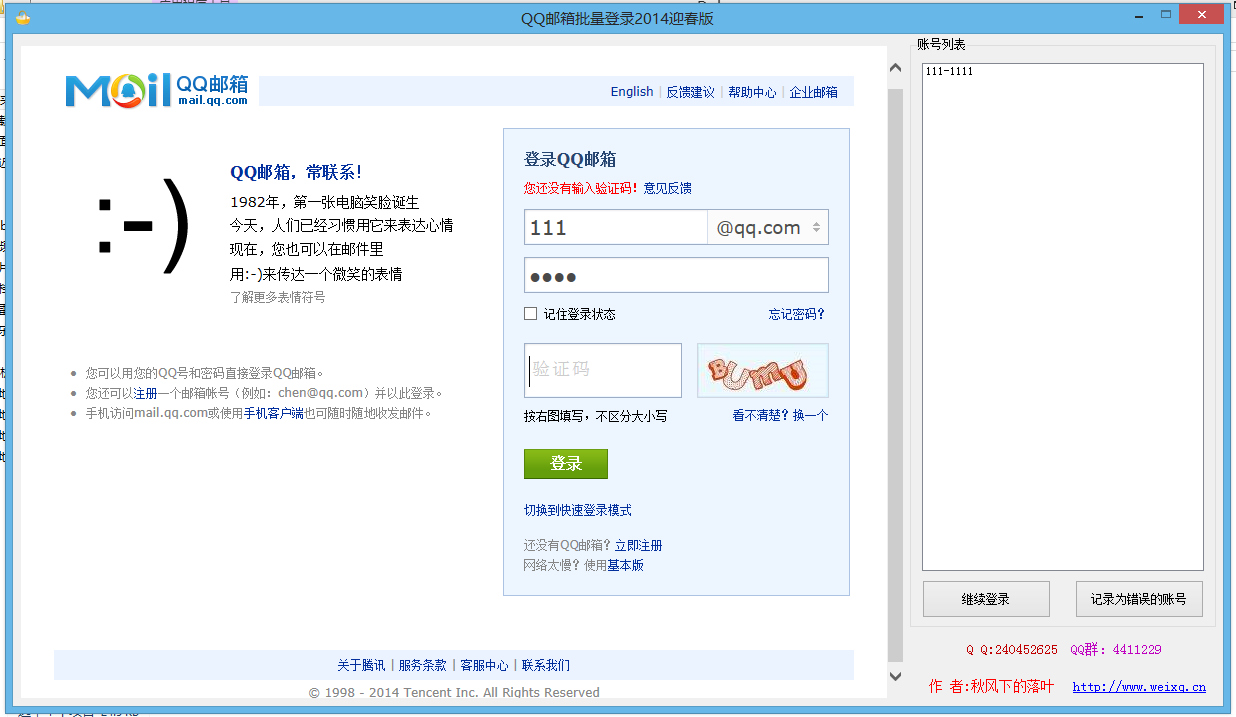Click the page scrollbar down arrow
1236x717 pixels.
[895, 678]
